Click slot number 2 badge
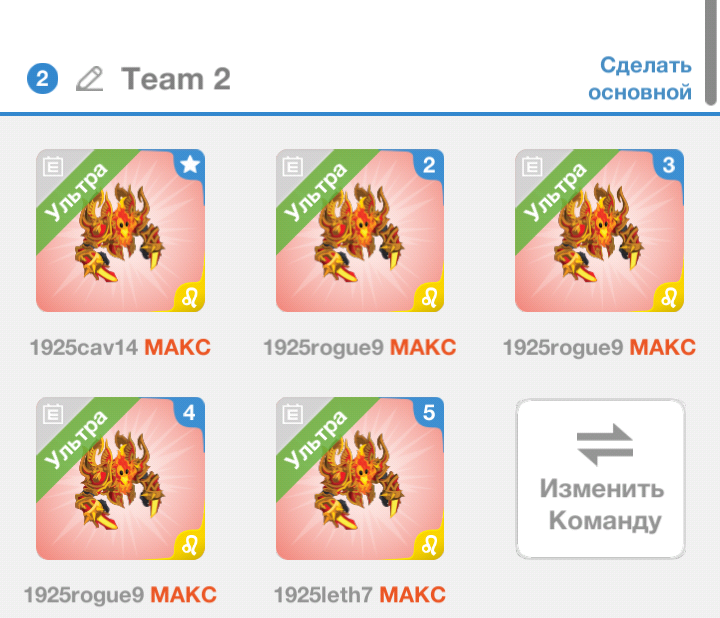The width and height of the screenshot is (720, 618). pyautogui.click(x=429, y=164)
